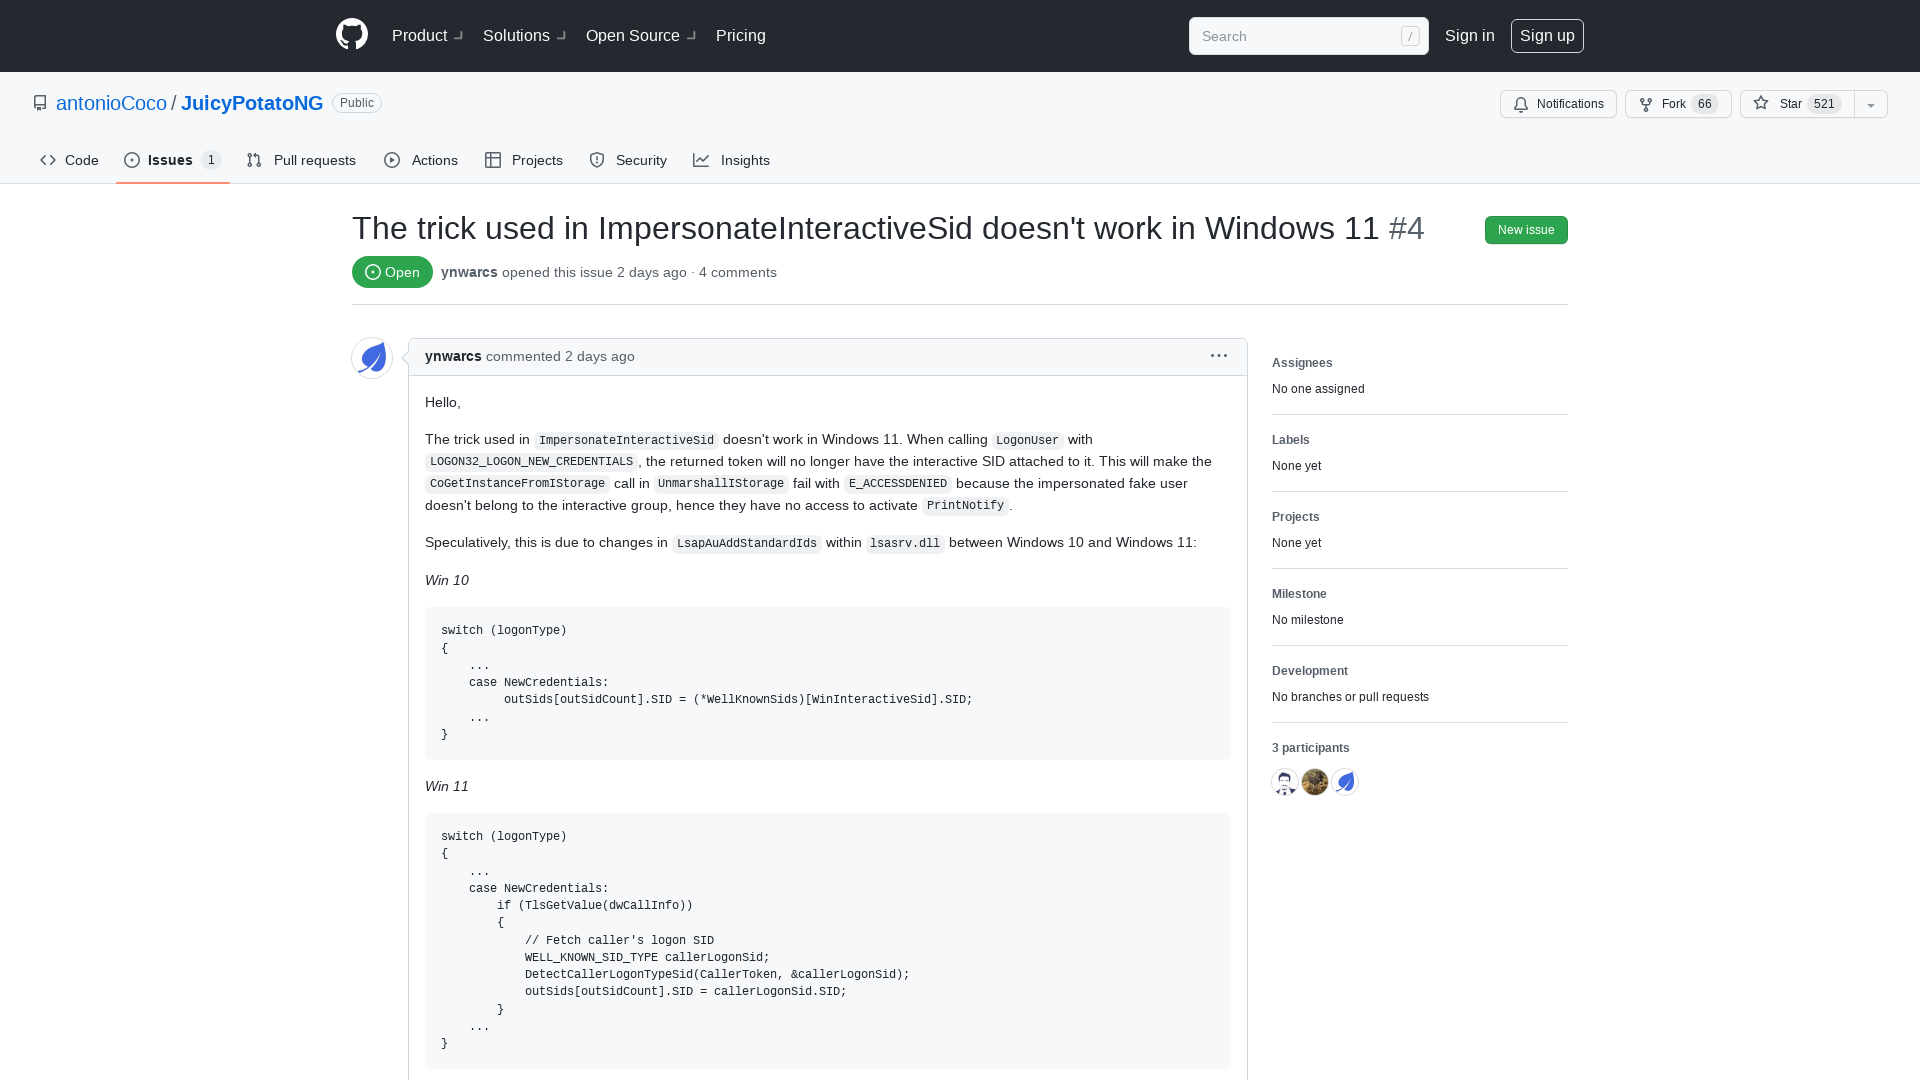Create a New issue

click(x=1526, y=230)
